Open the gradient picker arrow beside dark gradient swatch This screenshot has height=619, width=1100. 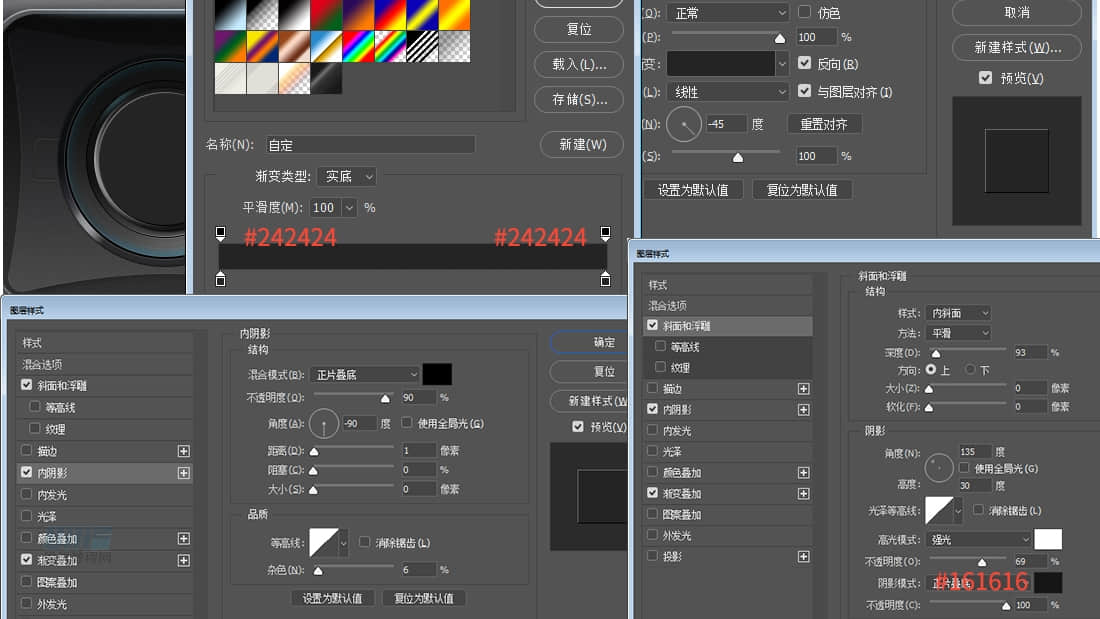pyautogui.click(x=782, y=64)
